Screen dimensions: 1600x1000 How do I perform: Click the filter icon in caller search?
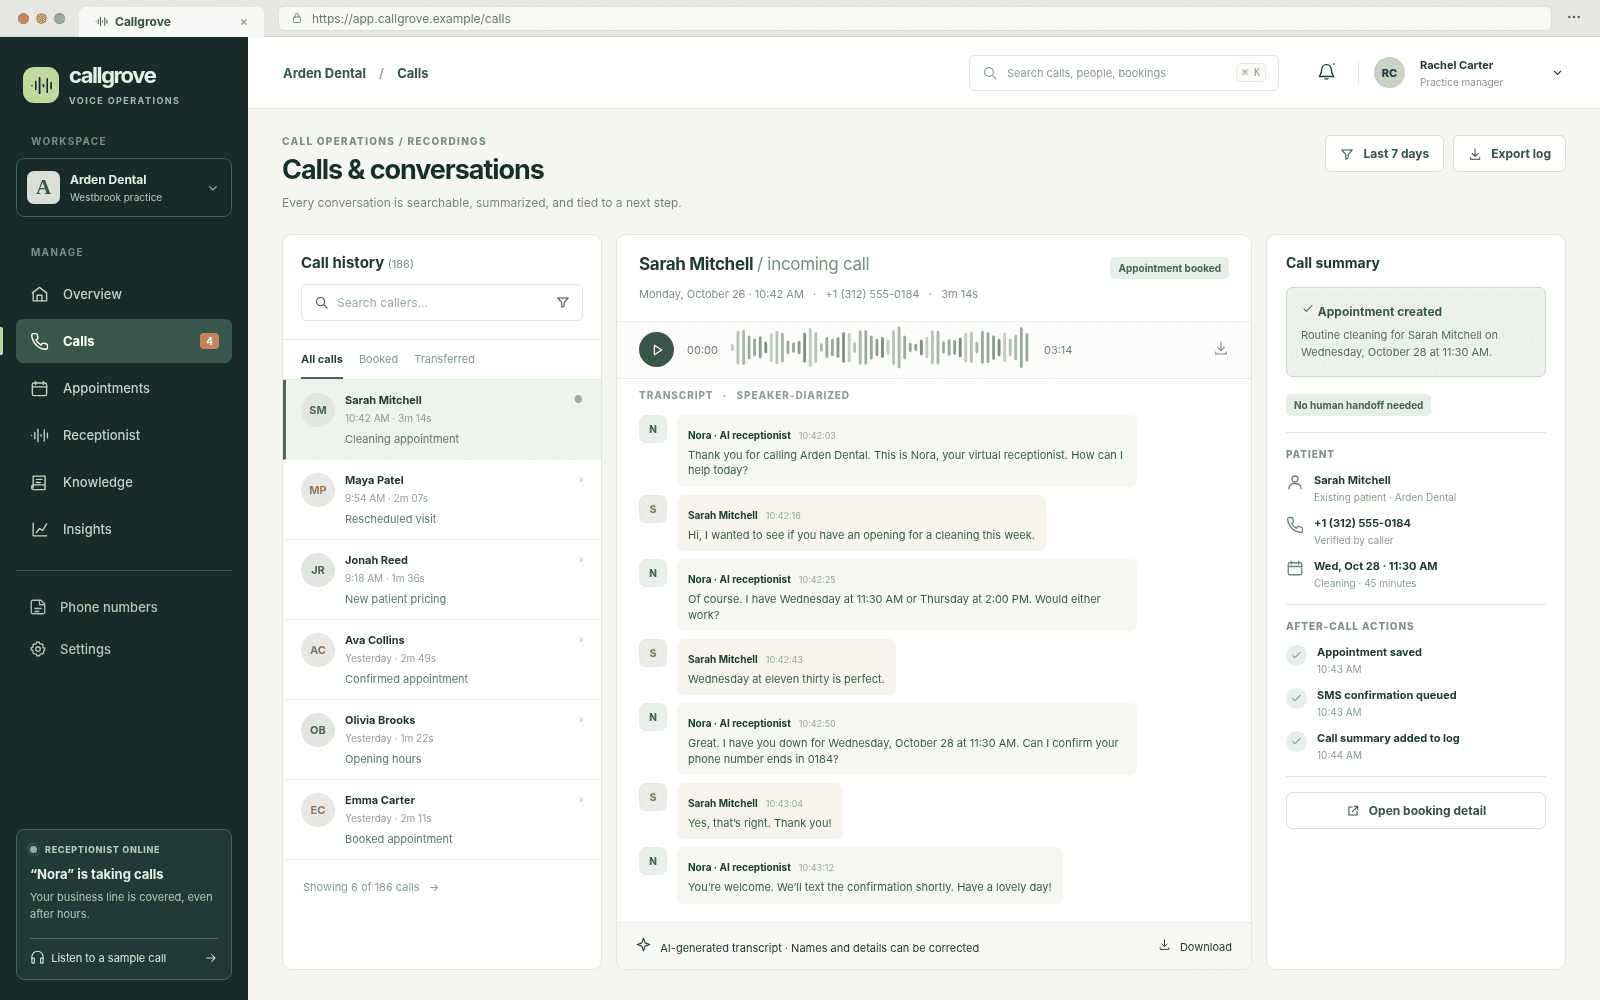click(x=563, y=303)
